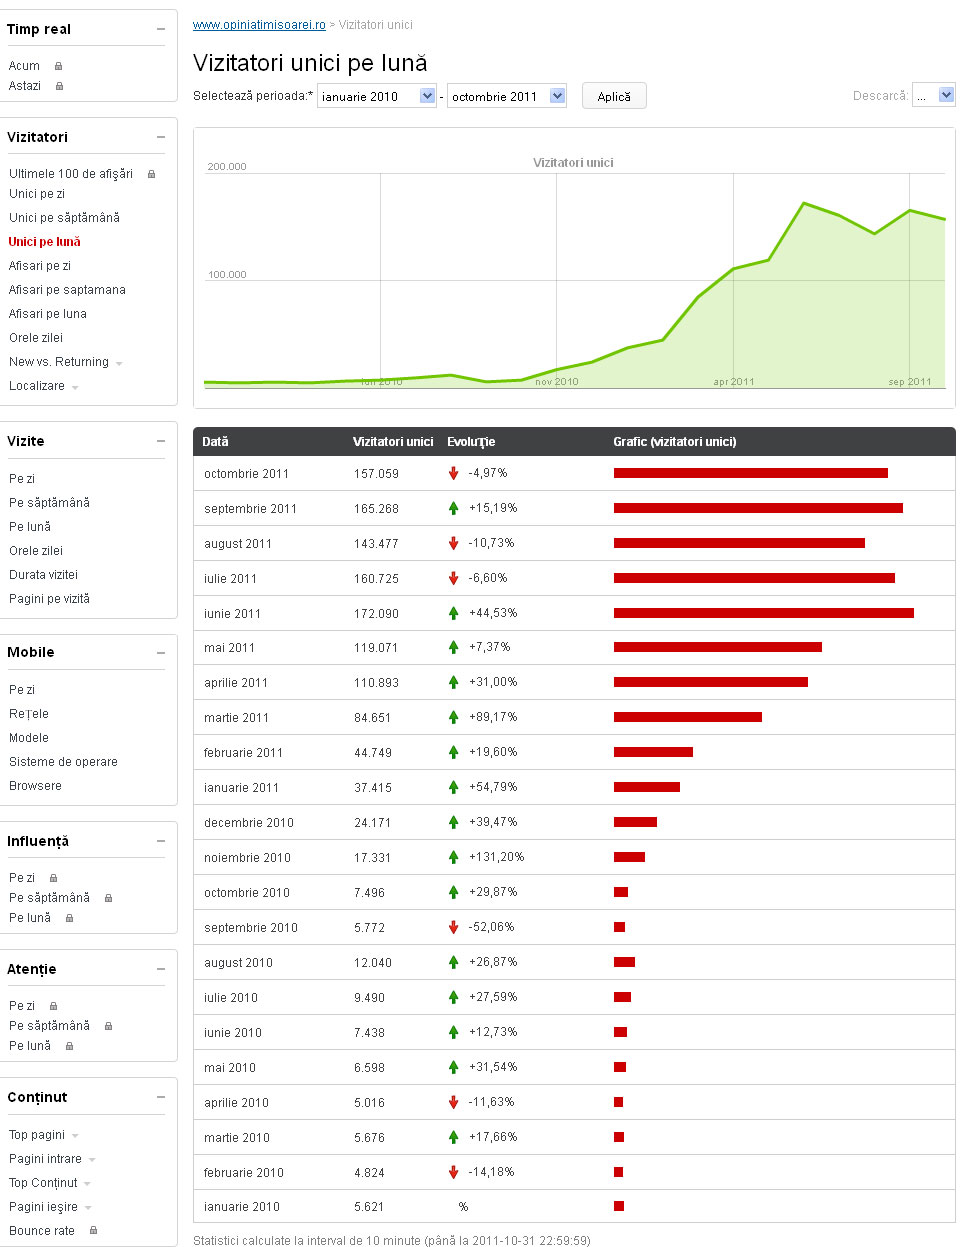The image size is (976, 1247).
Task: Collapse the Timp real panel
Action: click(x=161, y=29)
